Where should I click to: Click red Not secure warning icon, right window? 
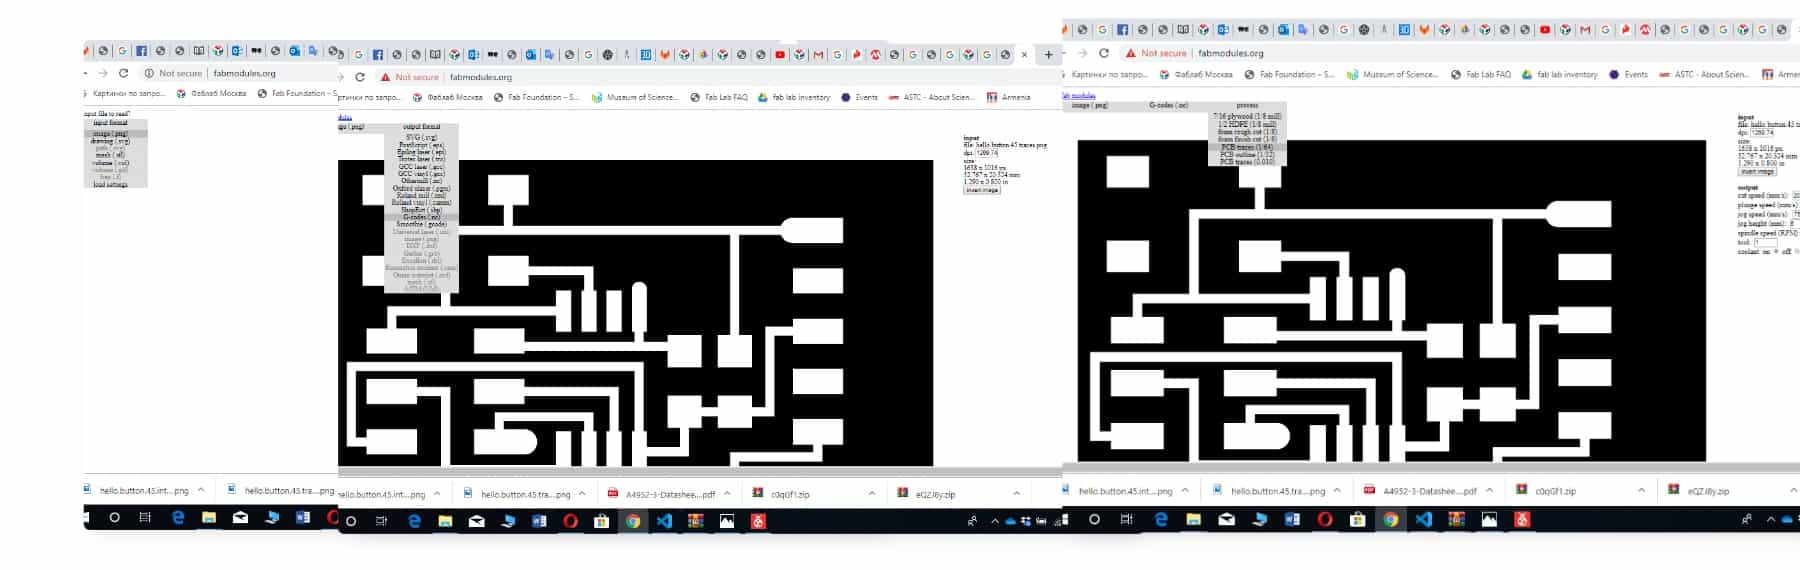[x=1131, y=53]
